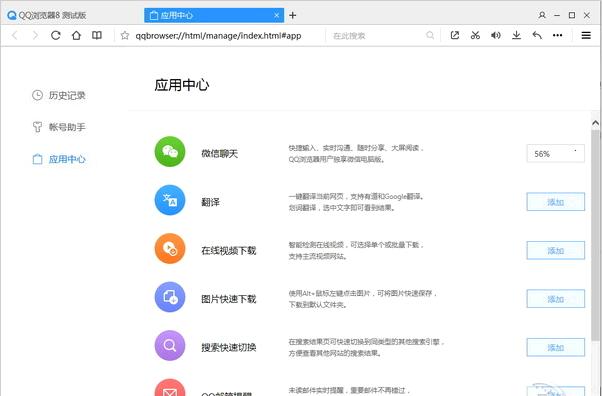This screenshot has width=602, height=396.
Task: Close the 应用中心 tab
Action: coord(277,15)
